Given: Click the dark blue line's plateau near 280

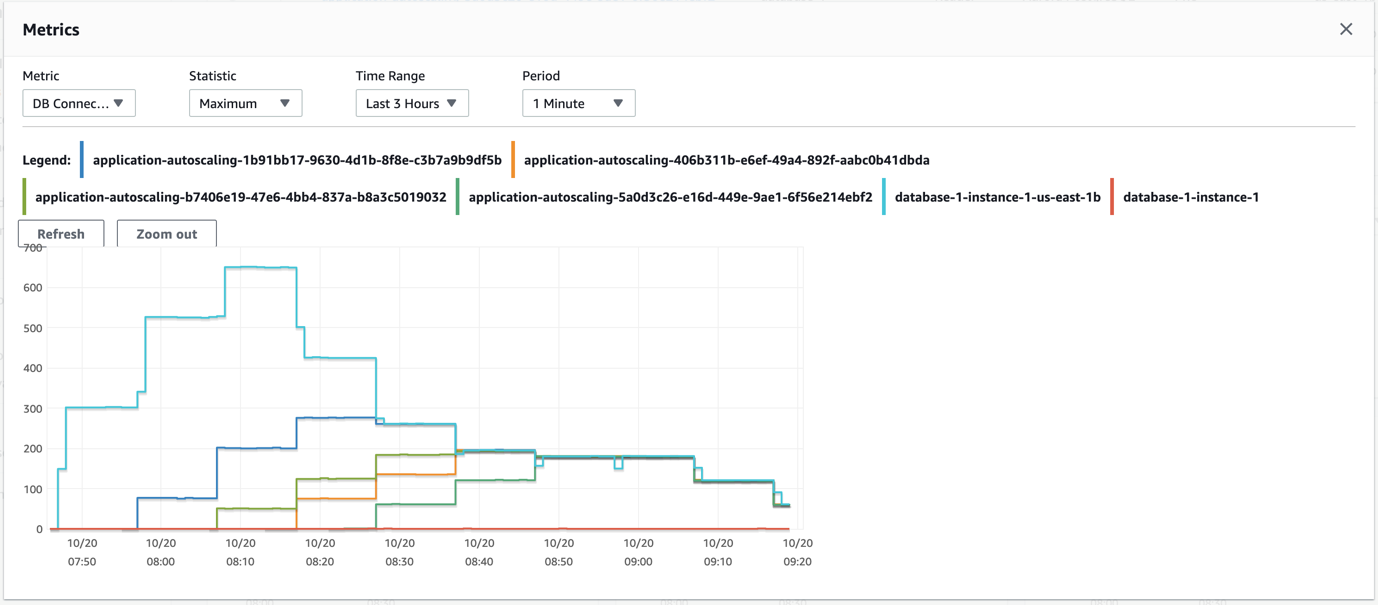Looking at the screenshot, I should (336, 418).
